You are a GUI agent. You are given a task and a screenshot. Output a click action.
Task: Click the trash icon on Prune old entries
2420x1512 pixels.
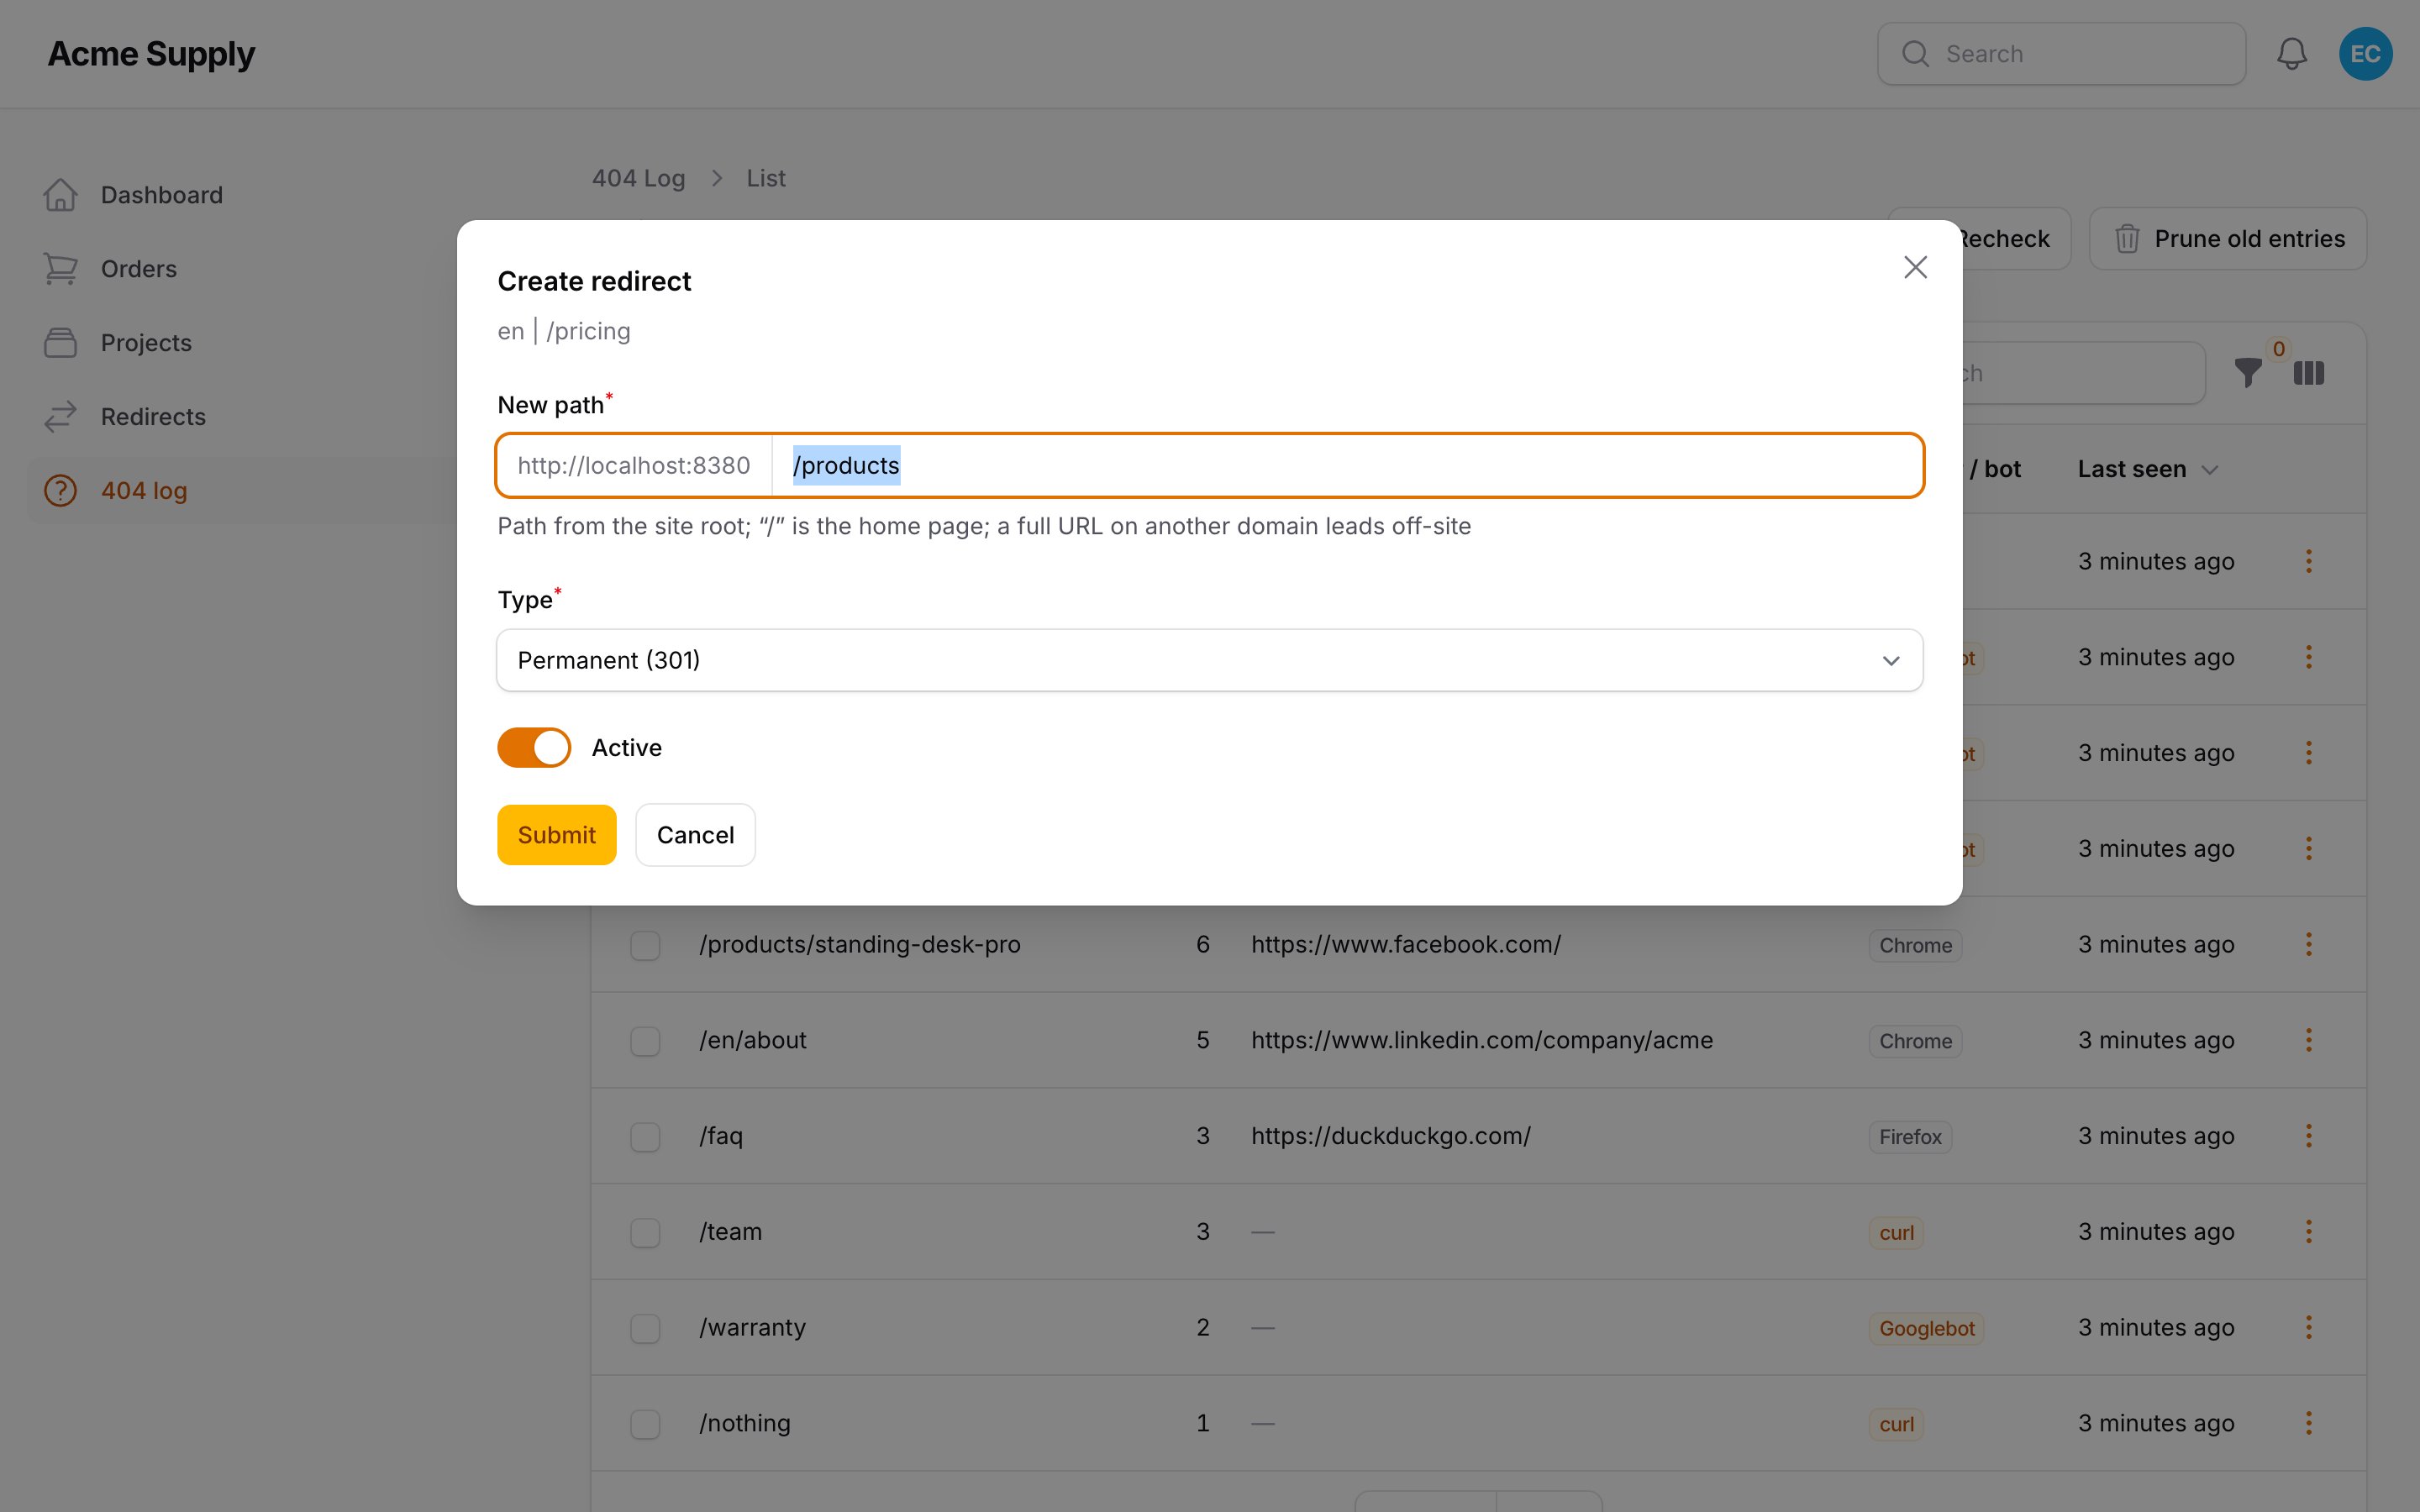pyautogui.click(x=2127, y=239)
